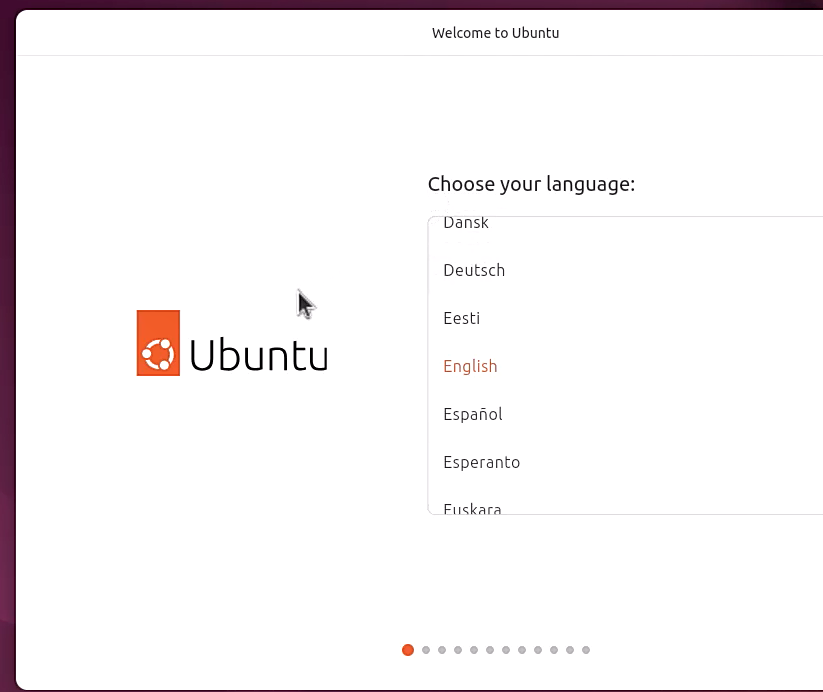
Task: Click the fourth page indicator dot
Action: pyautogui.click(x=457, y=650)
